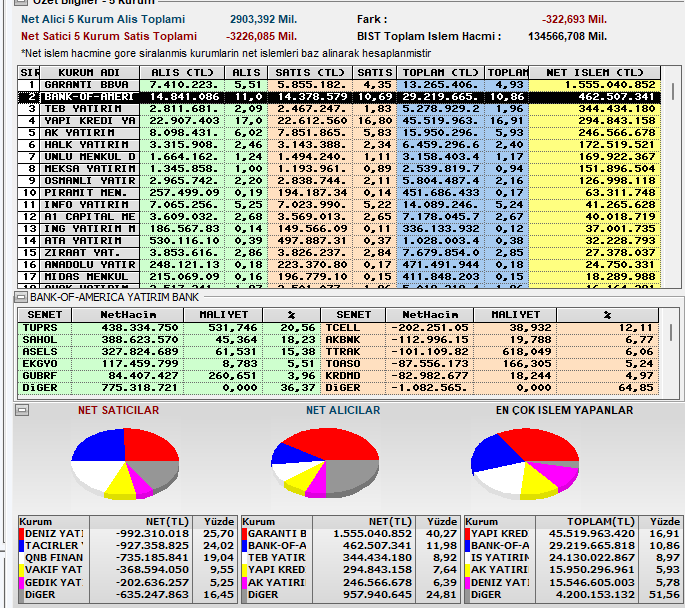Image resolution: width=685 pixels, height=608 pixels.
Task: Select the UNLU MENKUL D row
Action: [x=339, y=157]
